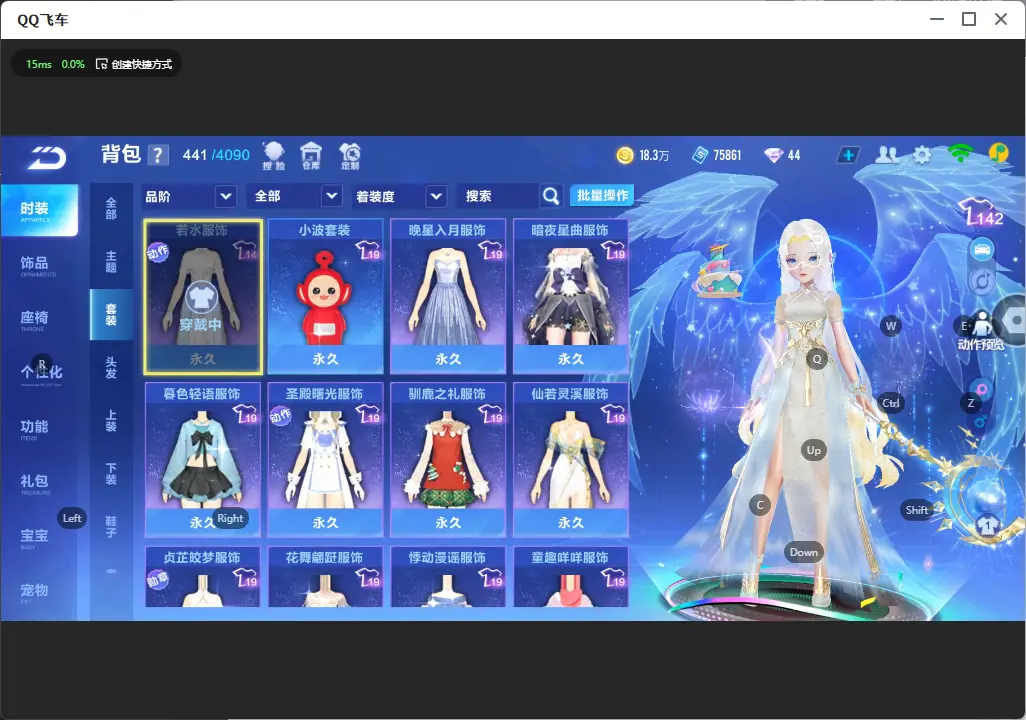Click the yellow-green music avatar icon

tap(999, 153)
